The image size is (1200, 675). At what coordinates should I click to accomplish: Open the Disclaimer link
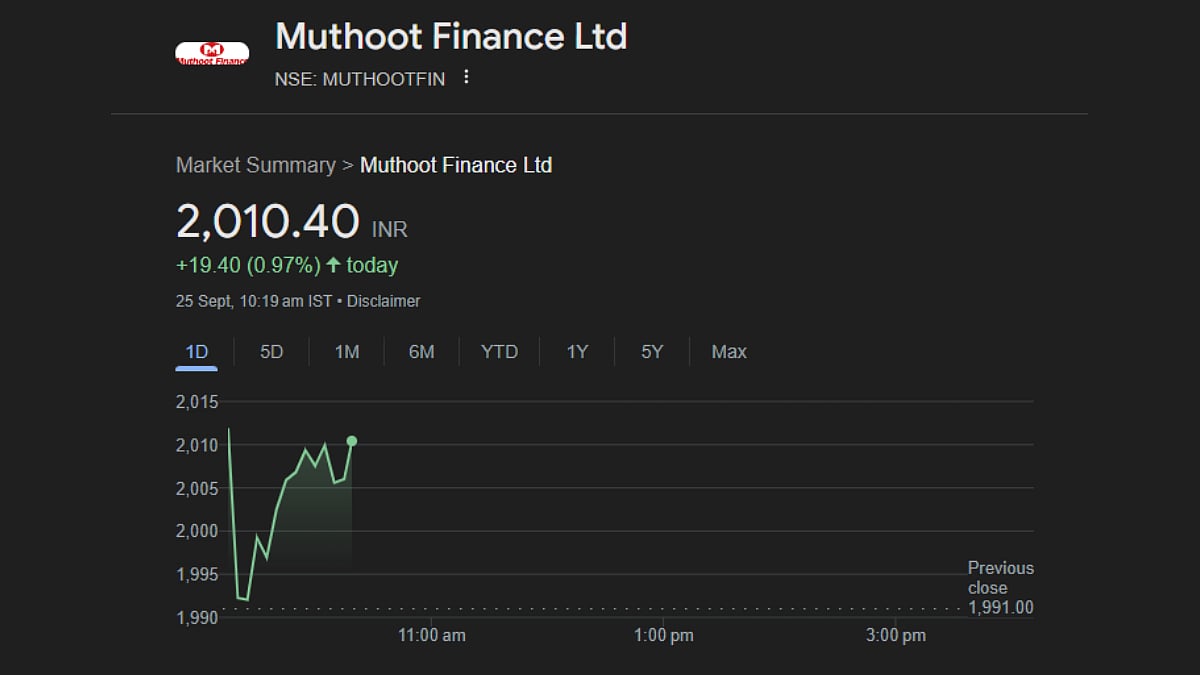point(383,301)
